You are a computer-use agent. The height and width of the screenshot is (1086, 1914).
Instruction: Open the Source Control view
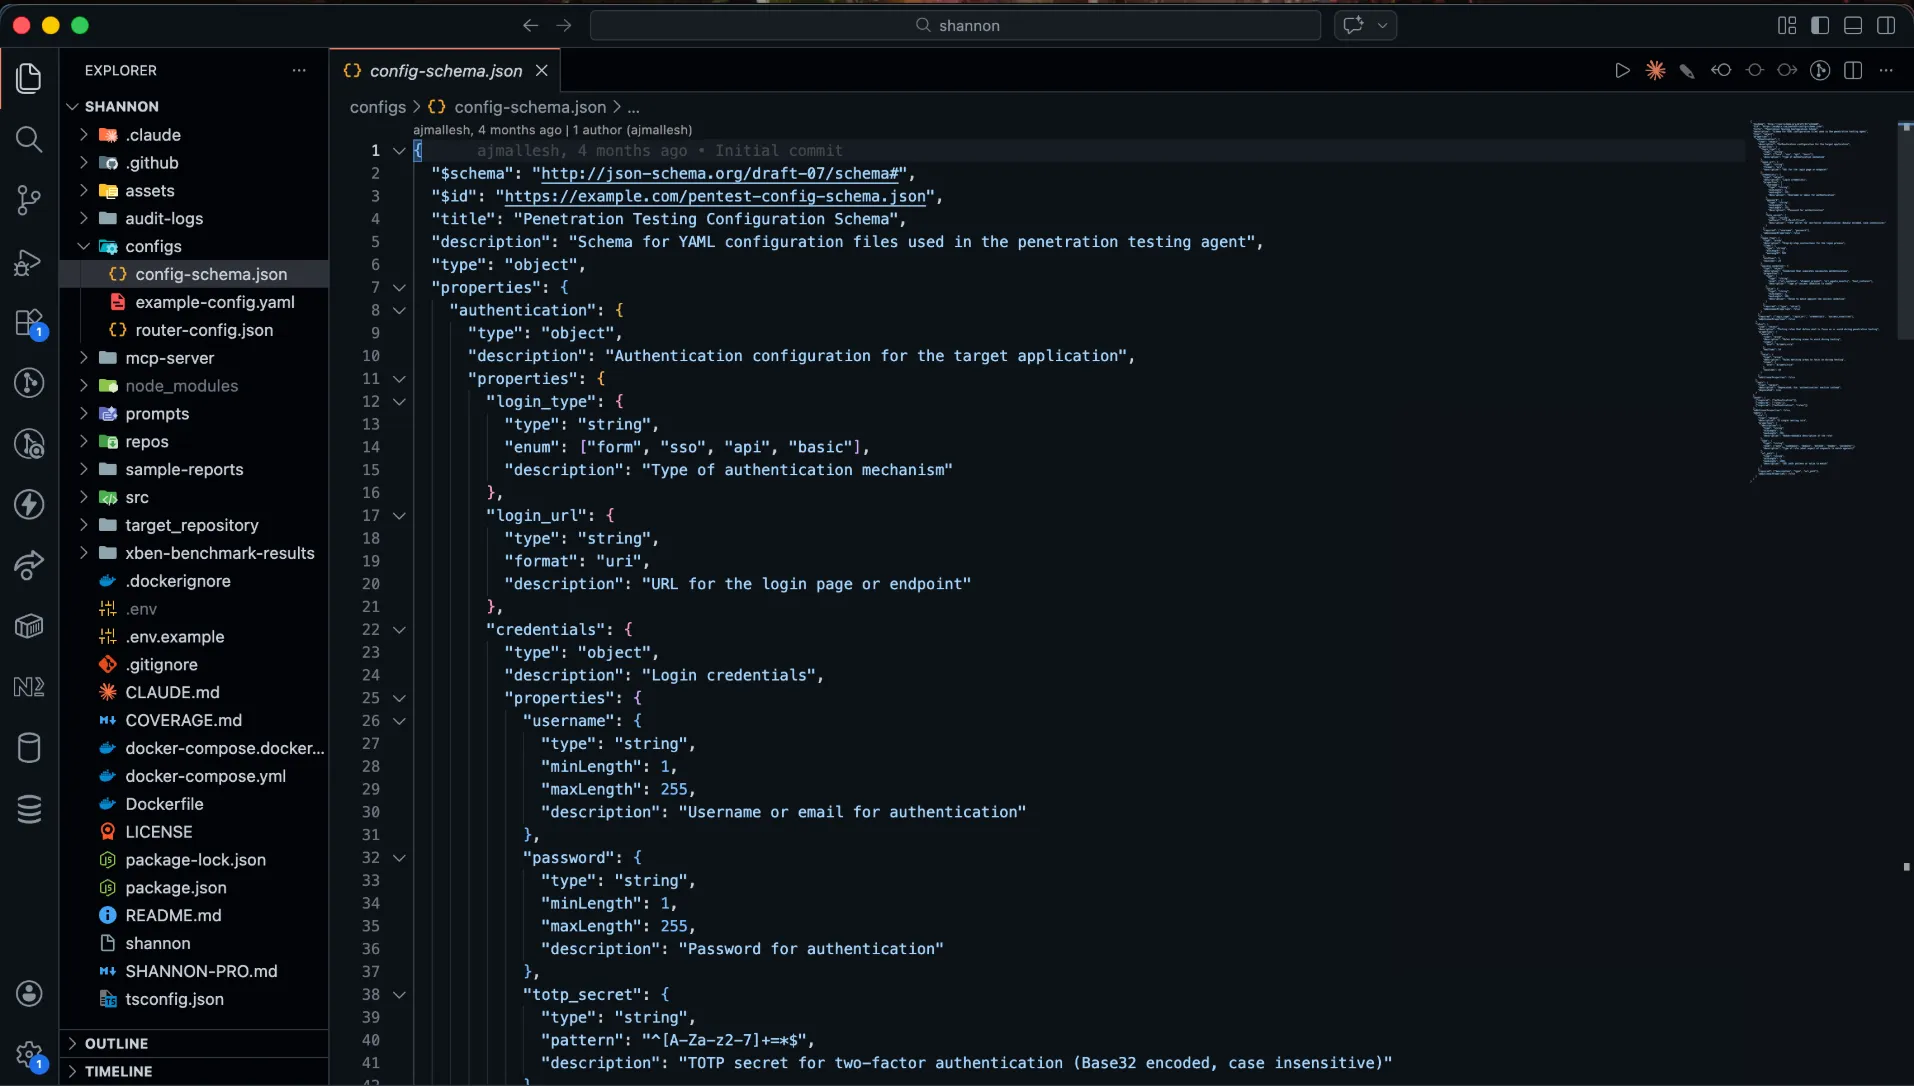[29, 200]
